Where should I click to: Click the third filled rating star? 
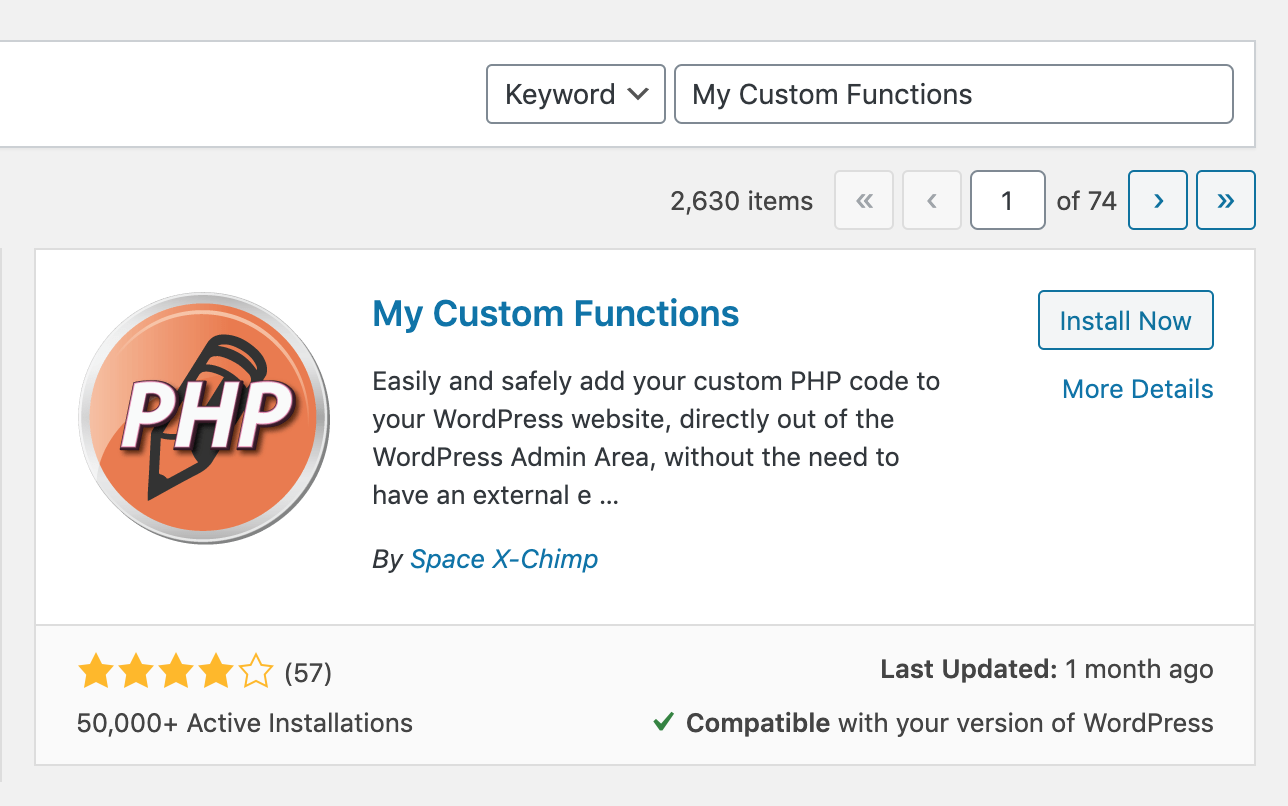(x=176, y=672)
